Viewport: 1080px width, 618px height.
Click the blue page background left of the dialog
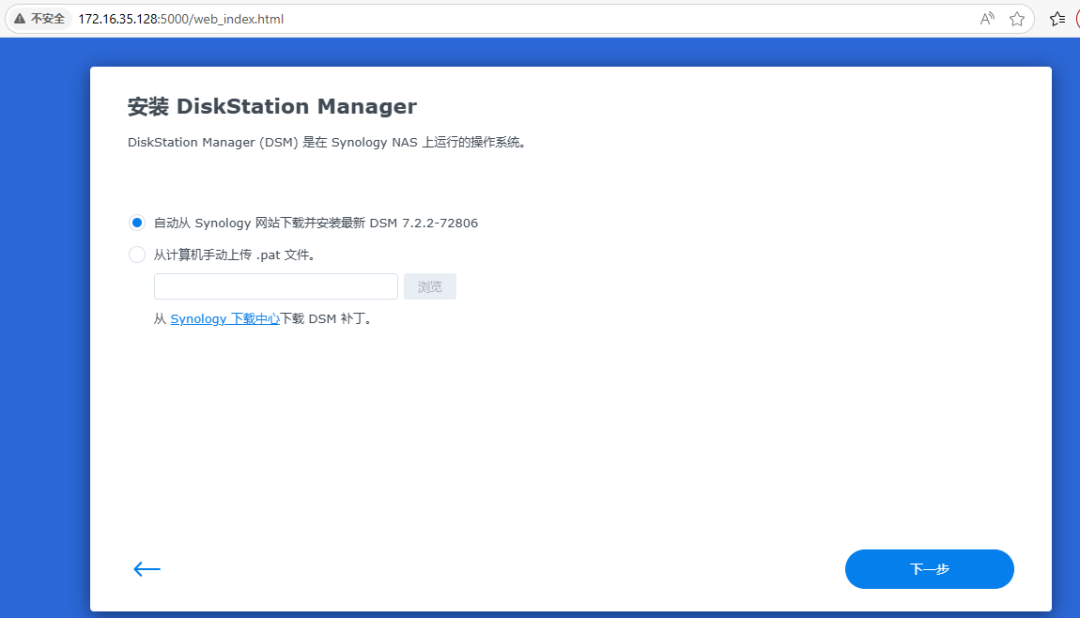(45, 330)
